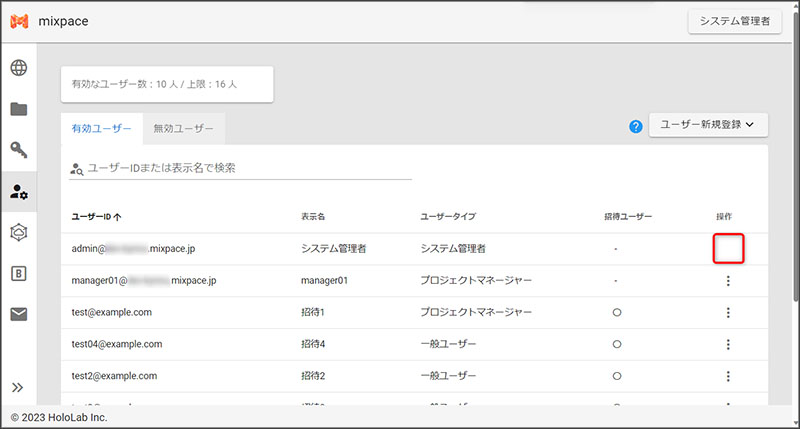Viewport: 800px width, 429px height.
Task: Open the mail envelope sidebar icon
Action: coord(18,314)
